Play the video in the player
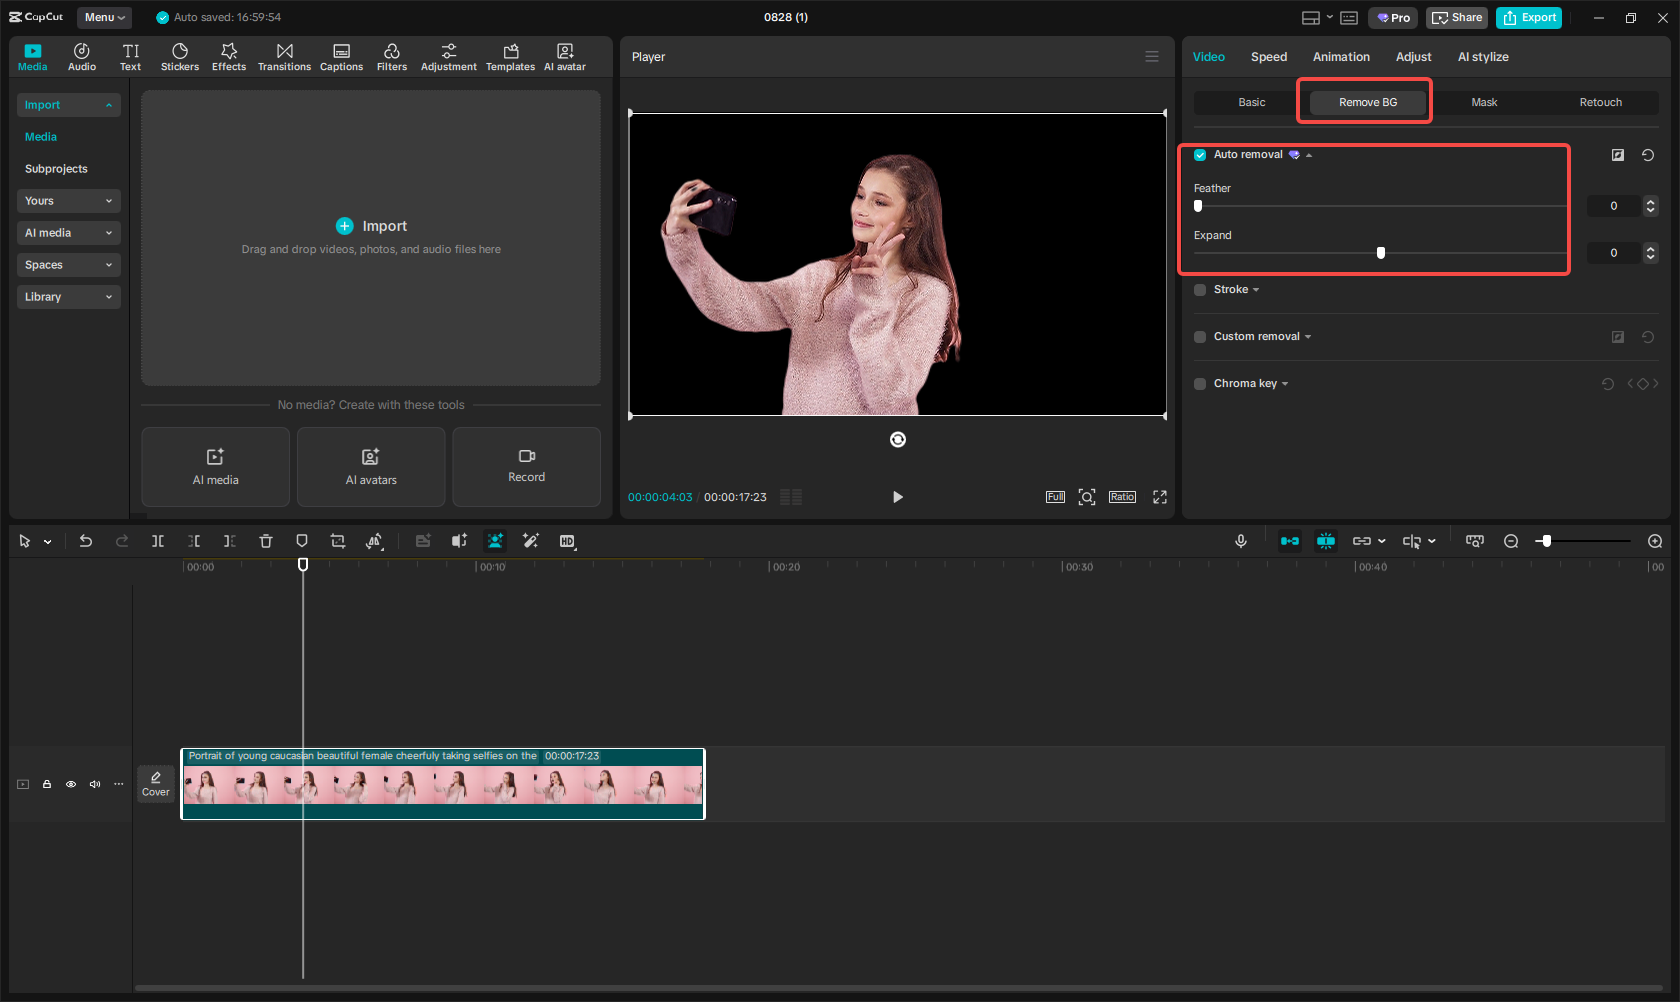Image resolution: width=1680 pixels, height=1002 pixels. click(897, 497)
